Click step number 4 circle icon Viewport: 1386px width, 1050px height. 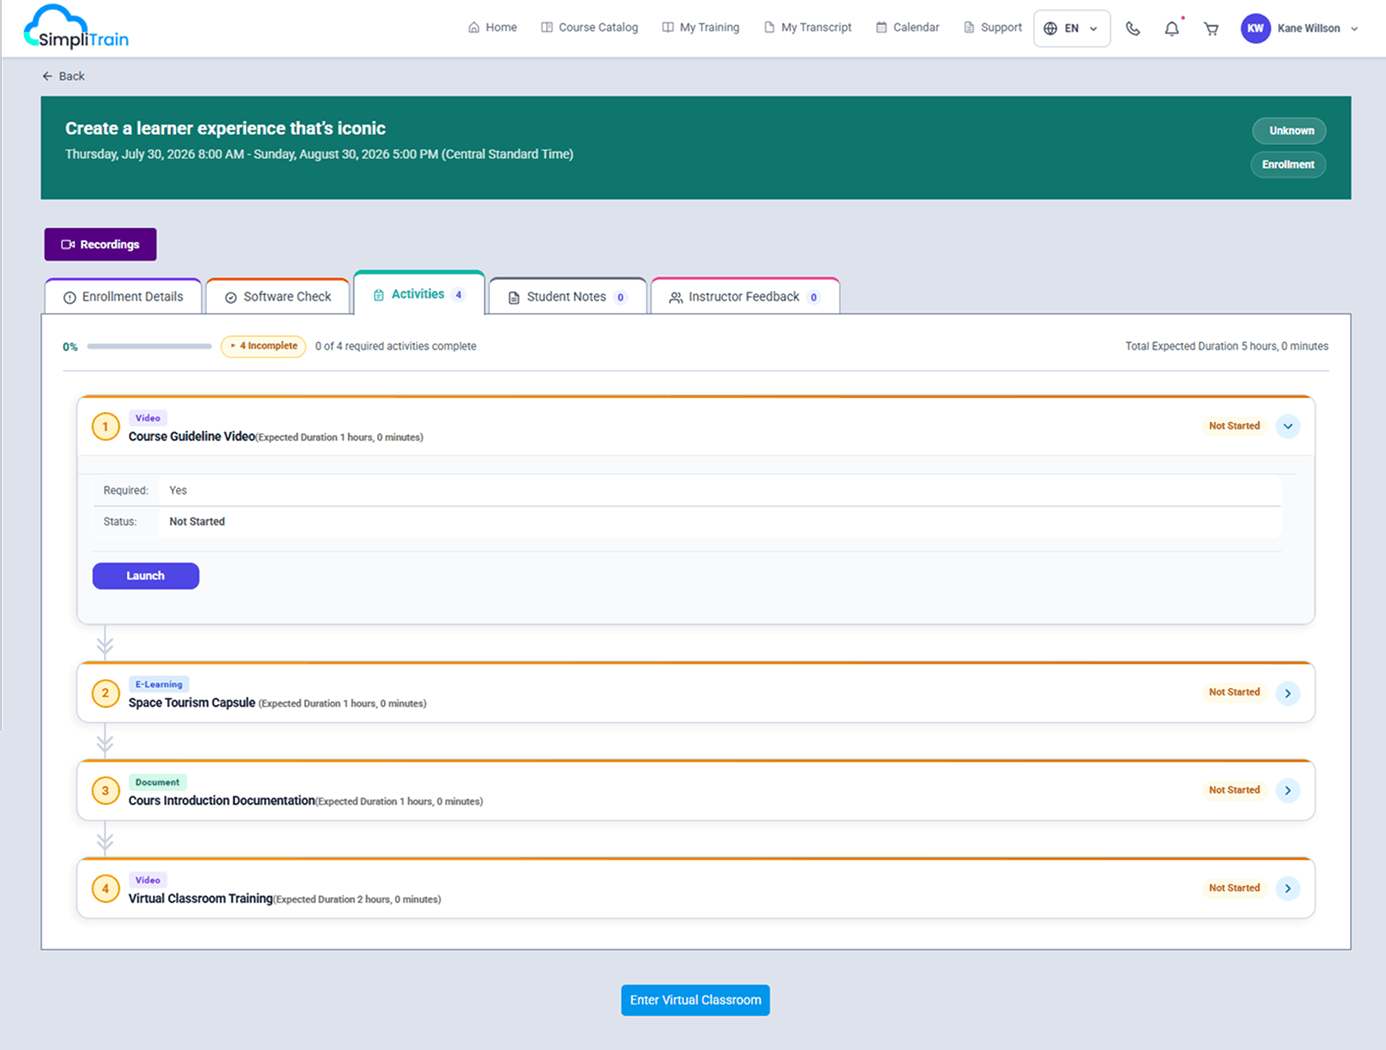pos(106,888)
